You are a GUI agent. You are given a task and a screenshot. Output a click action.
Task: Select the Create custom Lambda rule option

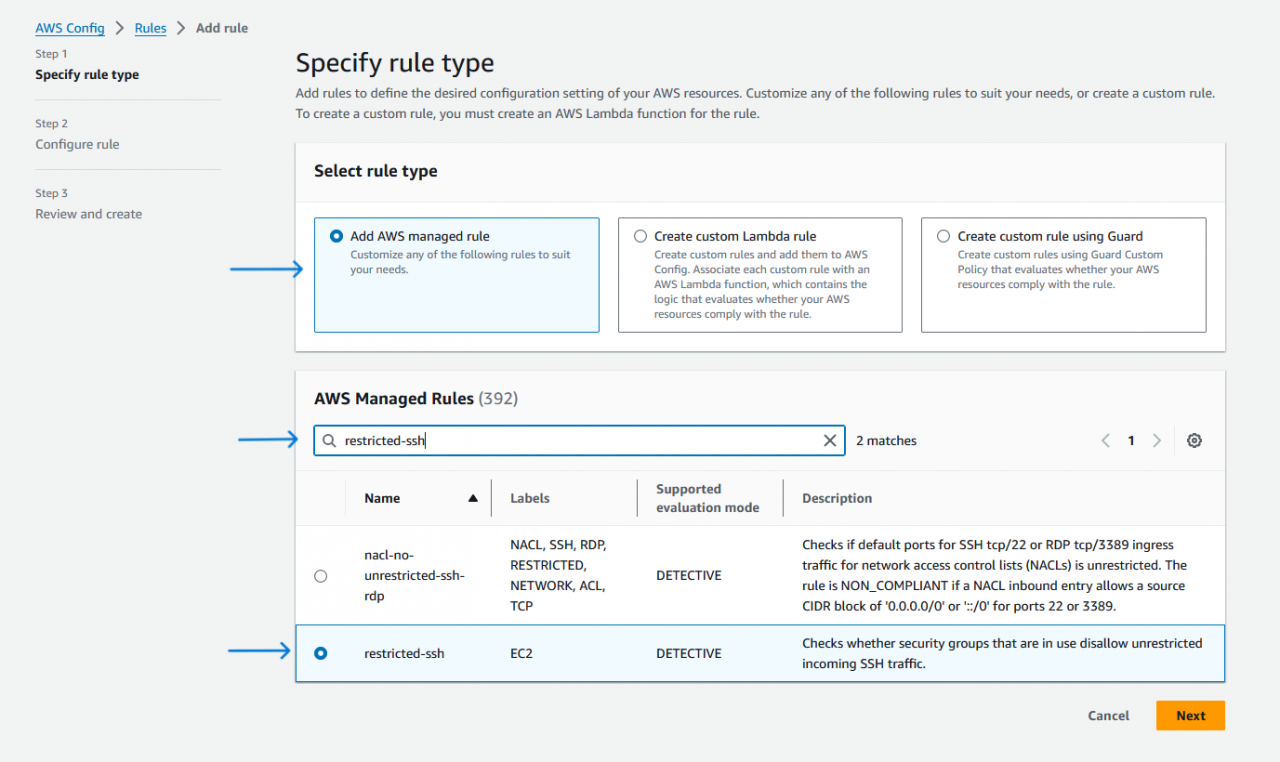click(639, 236)
